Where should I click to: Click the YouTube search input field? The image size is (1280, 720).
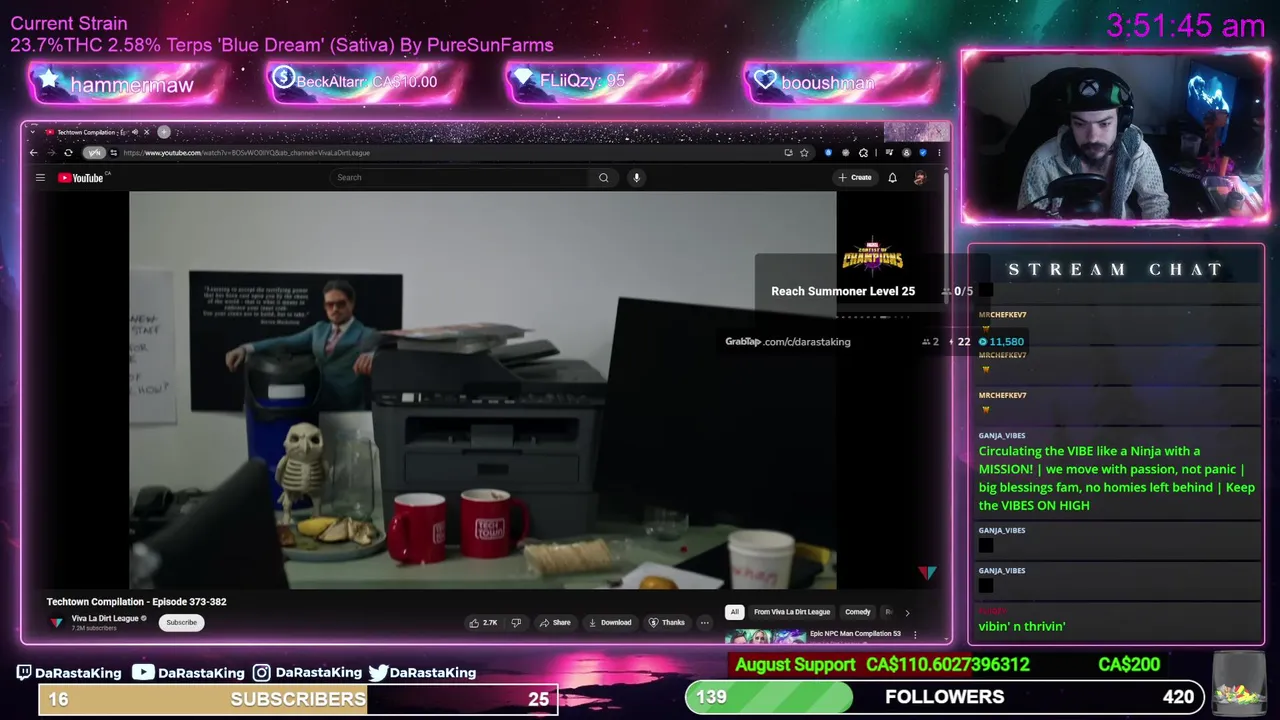click(x=460, y=177)
